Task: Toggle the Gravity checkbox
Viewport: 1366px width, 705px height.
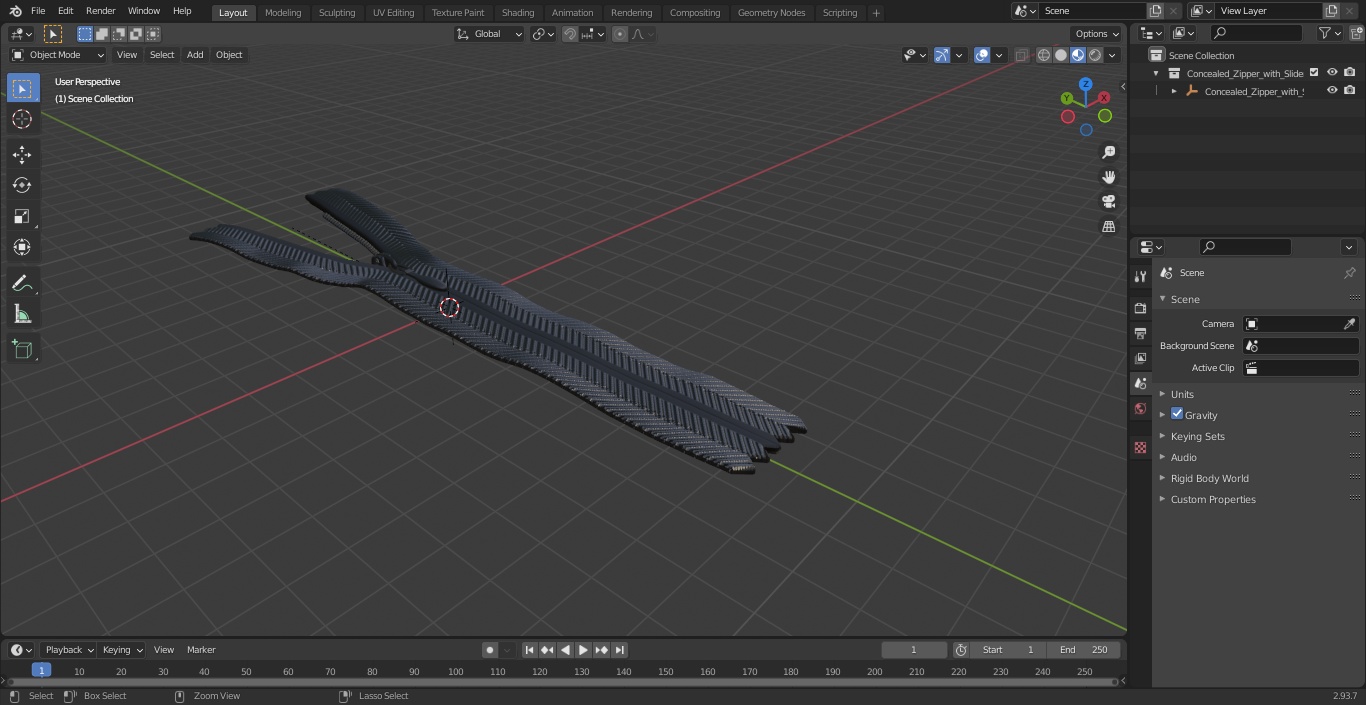Action: [1177, 414]
